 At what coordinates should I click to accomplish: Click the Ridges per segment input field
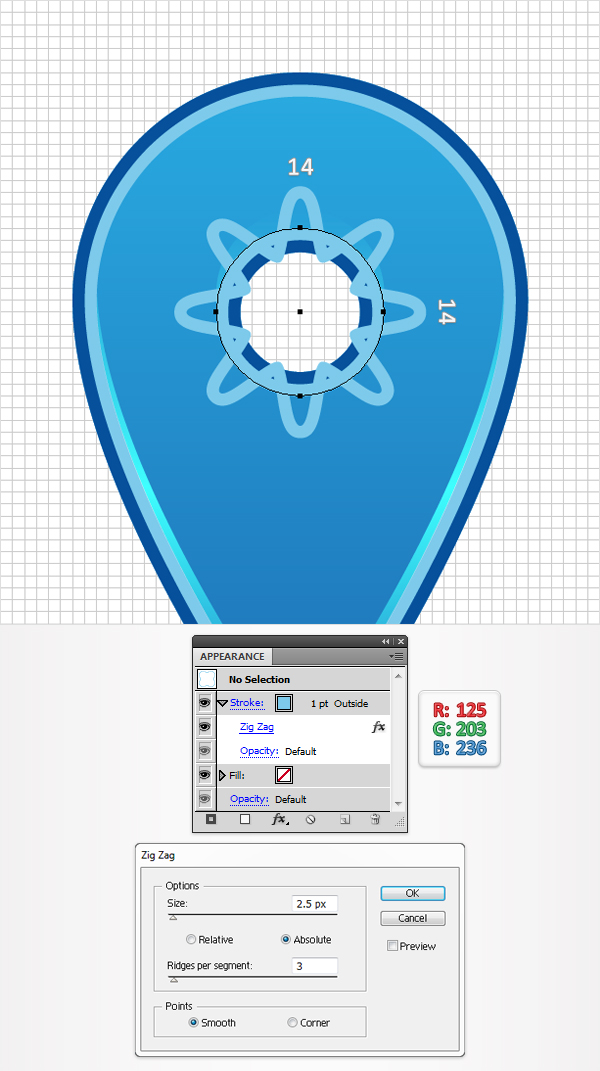[314, 966]
